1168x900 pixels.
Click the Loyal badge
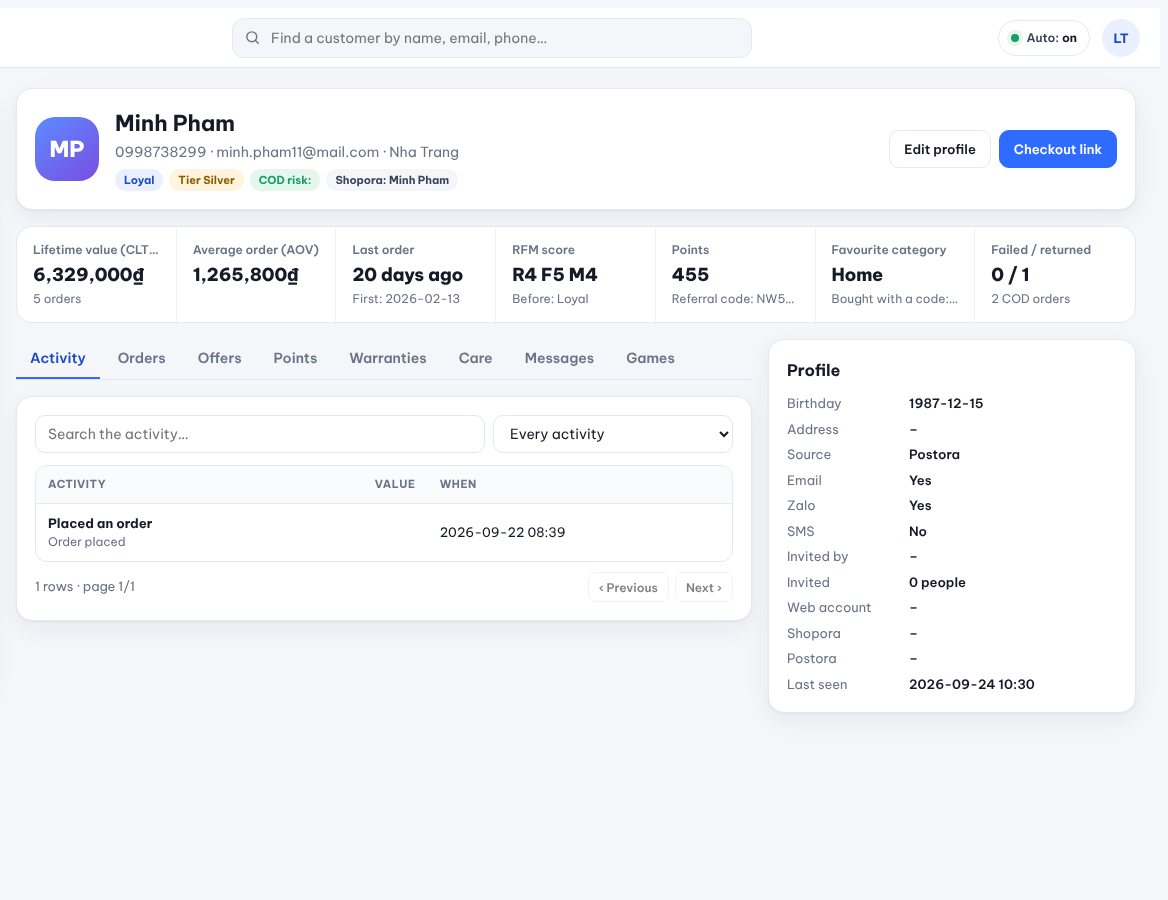[139, 180]
